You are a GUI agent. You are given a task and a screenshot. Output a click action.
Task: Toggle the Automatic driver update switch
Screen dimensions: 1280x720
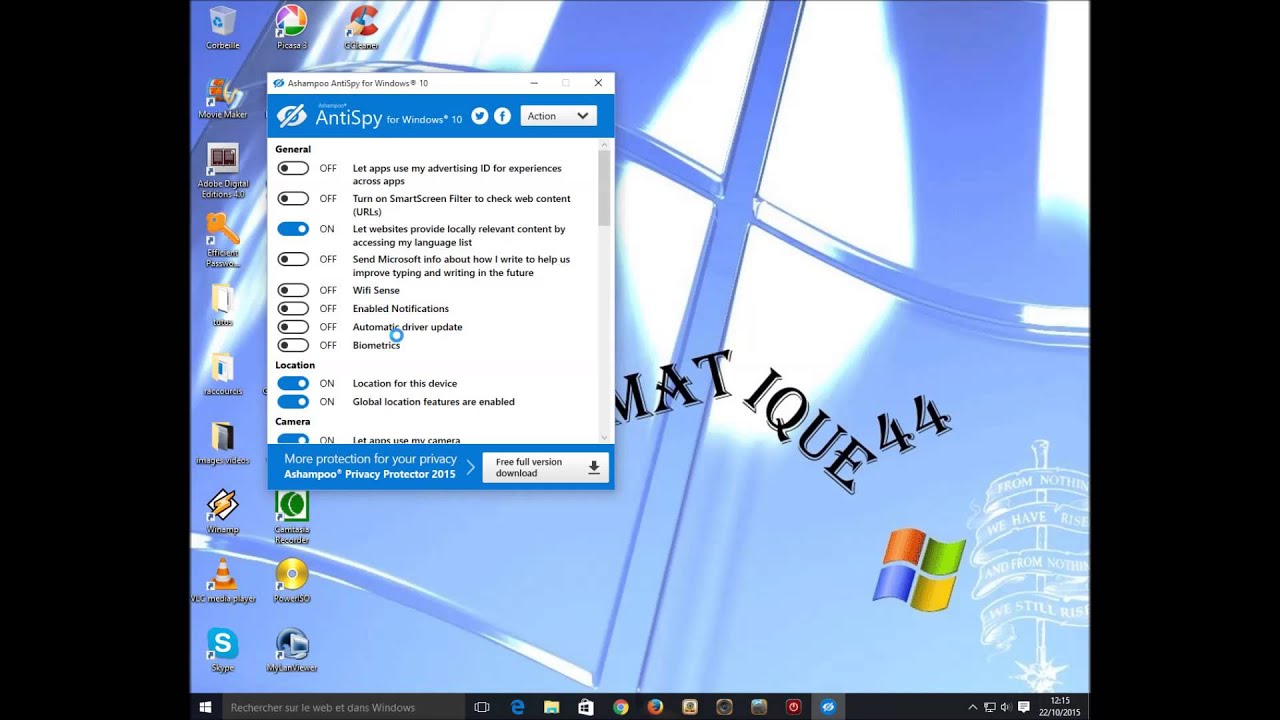click(x=293, y=327)
